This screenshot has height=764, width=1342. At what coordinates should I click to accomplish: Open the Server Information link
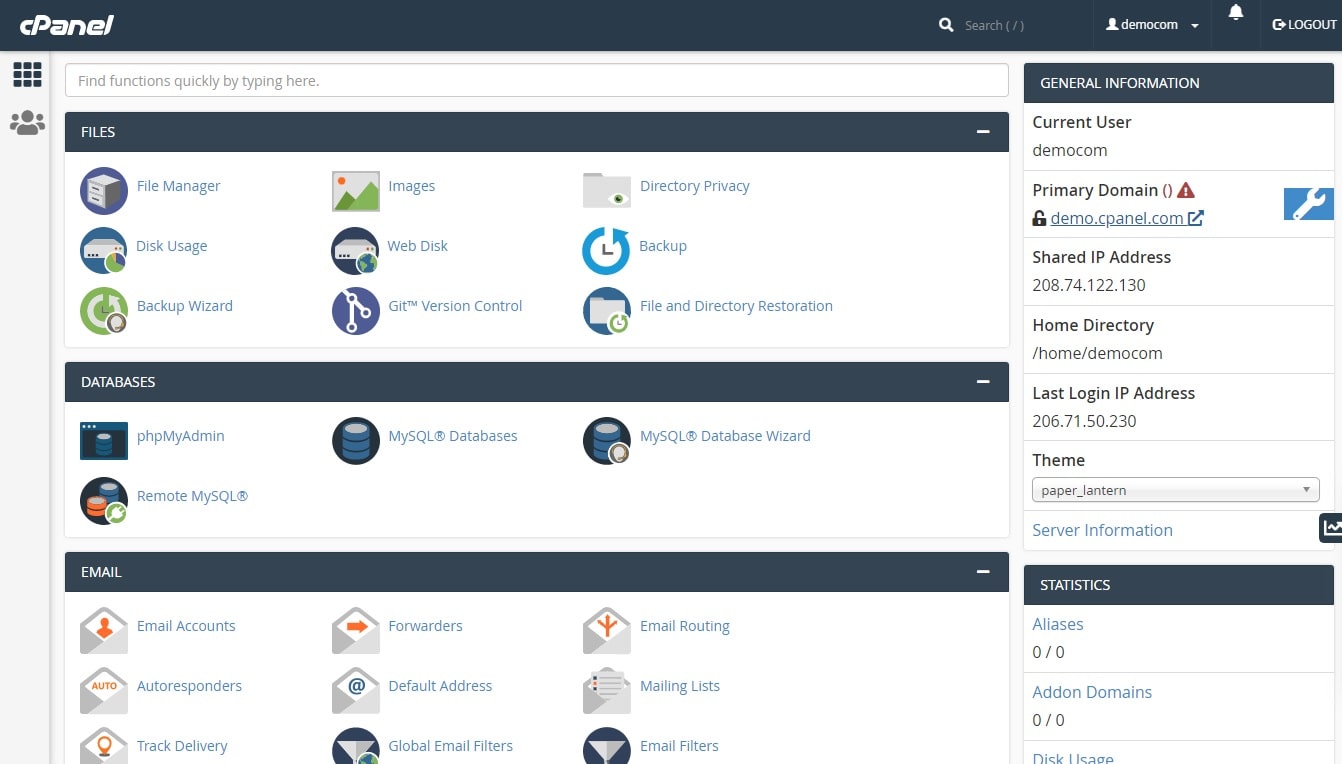1102,530
